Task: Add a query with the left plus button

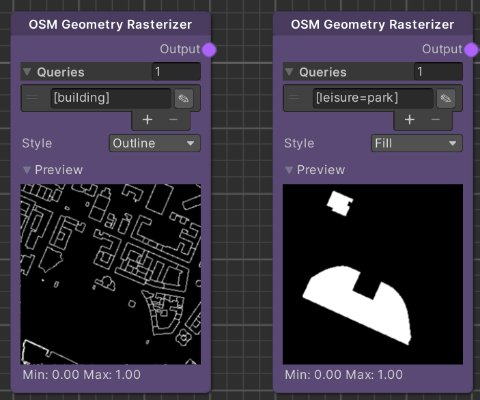Action: point(147,120)
